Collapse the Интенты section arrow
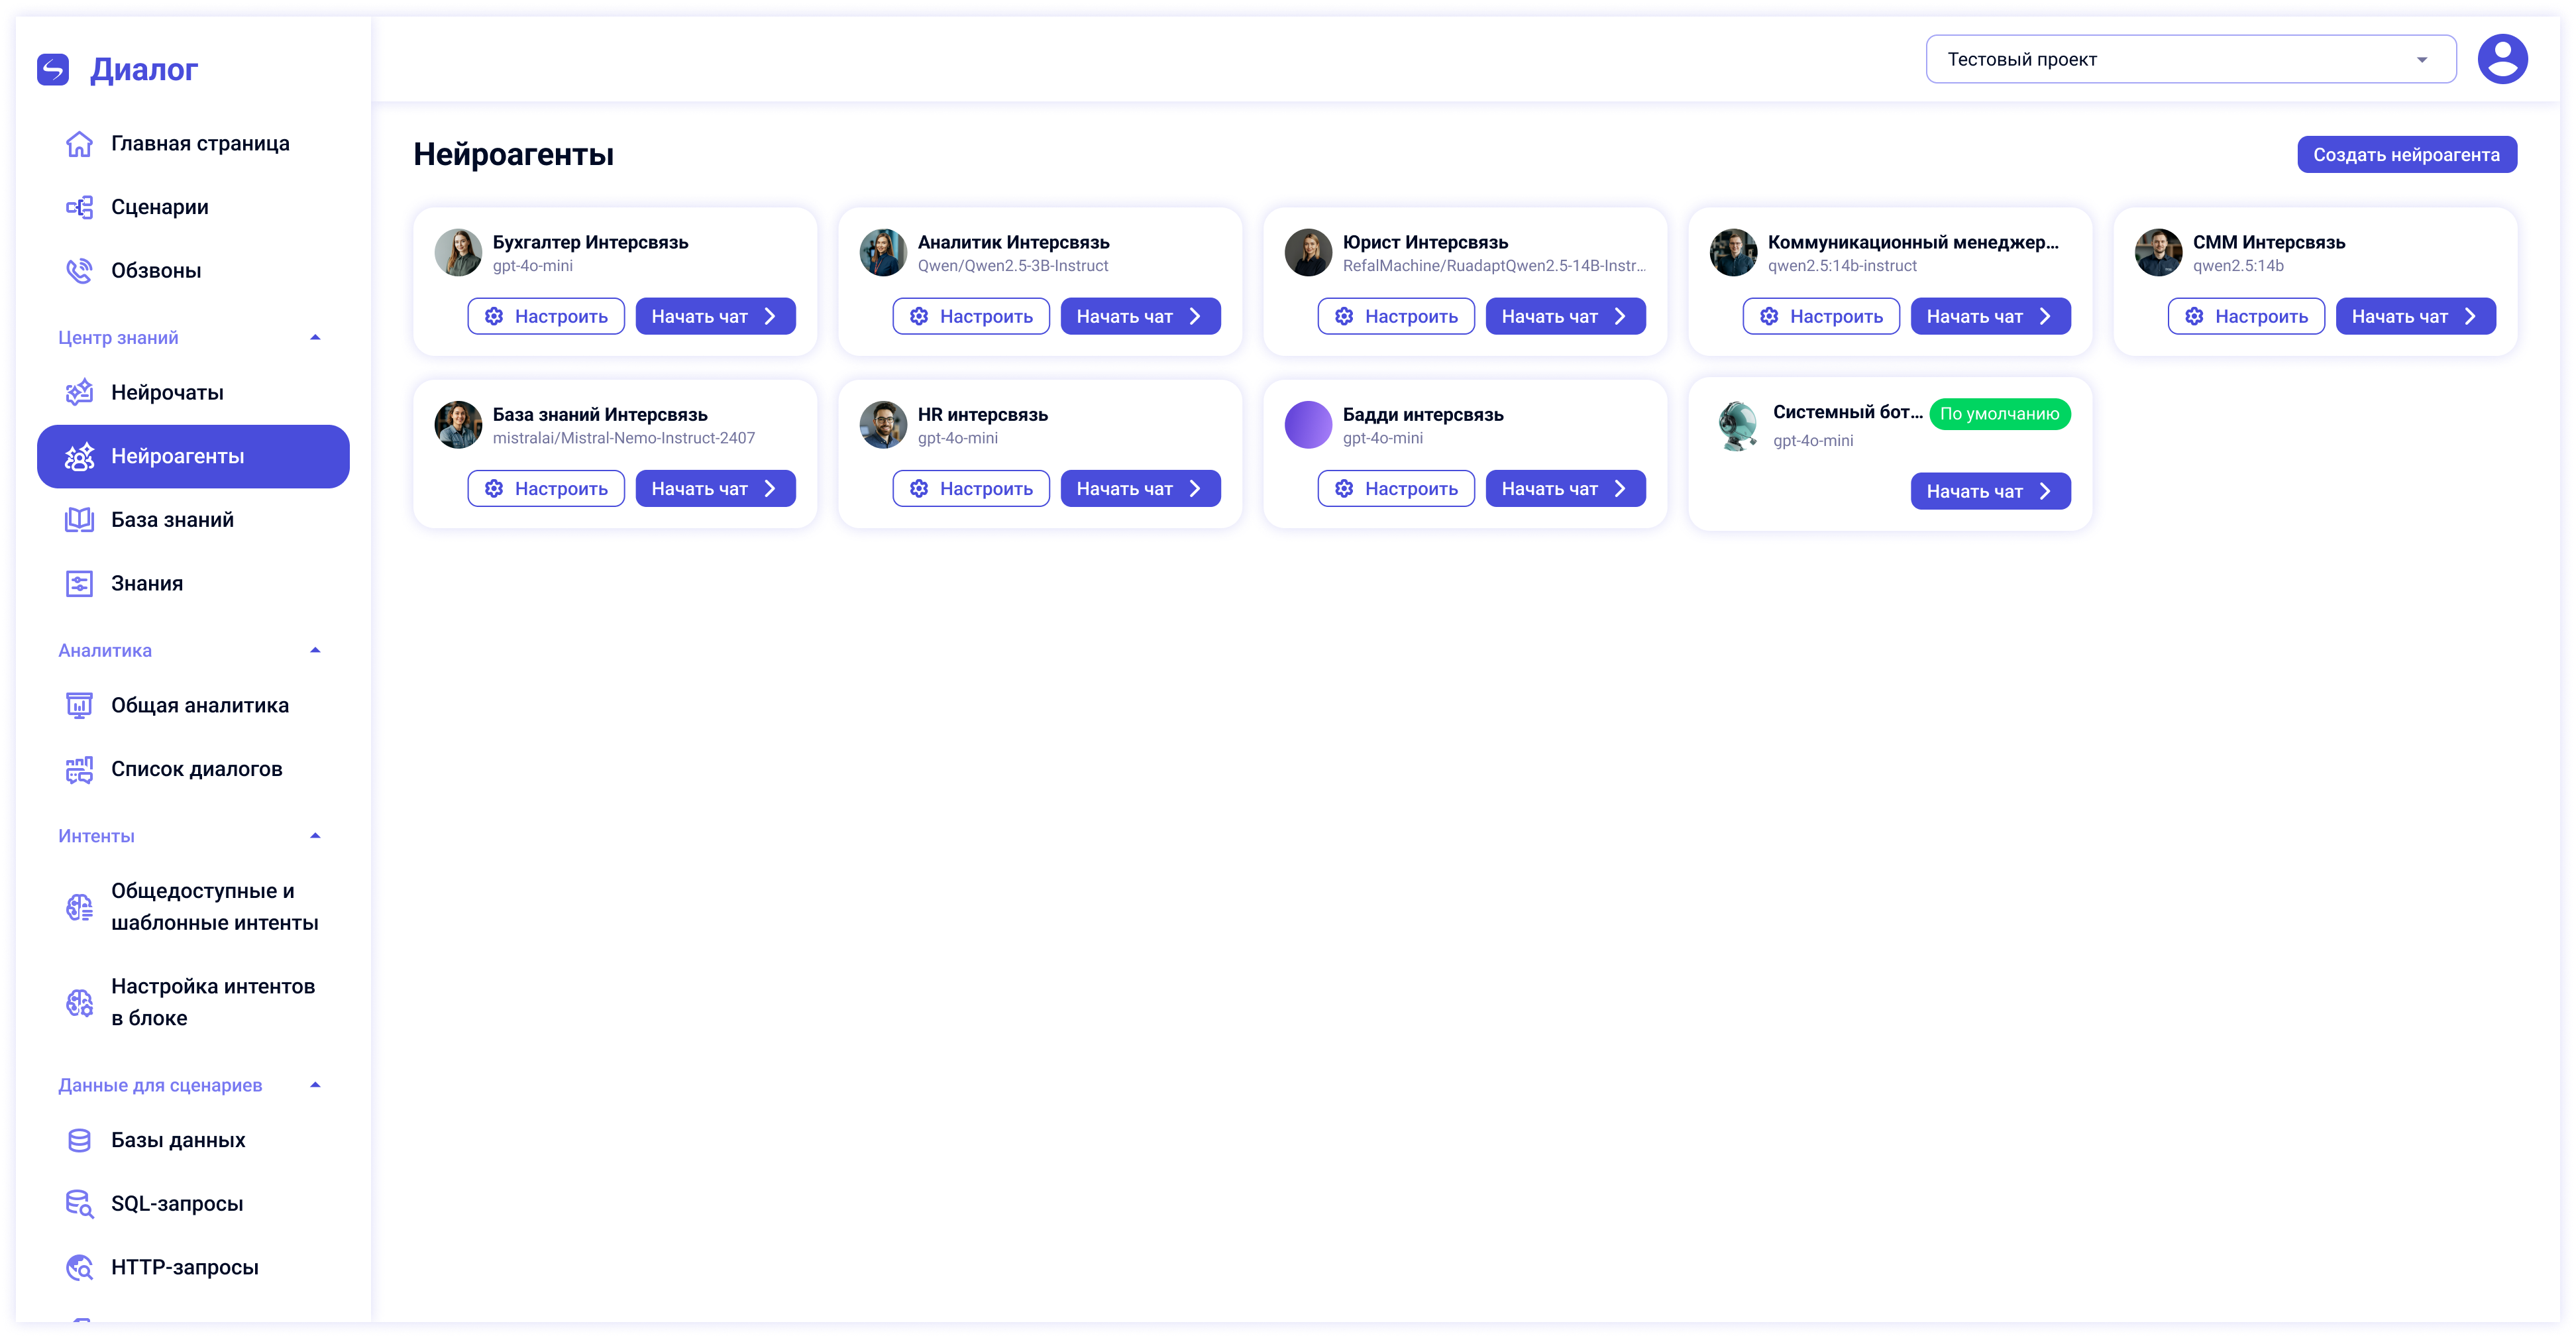The height and width of the screenshot is (1338, 2576). pyautogui.click(x=315, y=837)
